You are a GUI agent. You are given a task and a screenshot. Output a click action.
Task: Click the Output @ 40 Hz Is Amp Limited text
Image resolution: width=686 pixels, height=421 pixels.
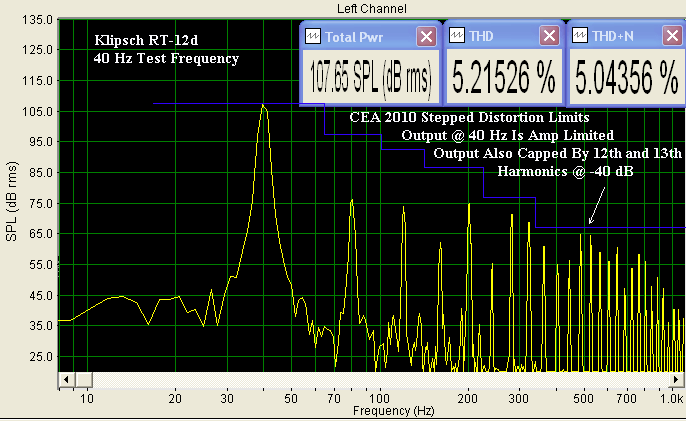pos(508,135)
